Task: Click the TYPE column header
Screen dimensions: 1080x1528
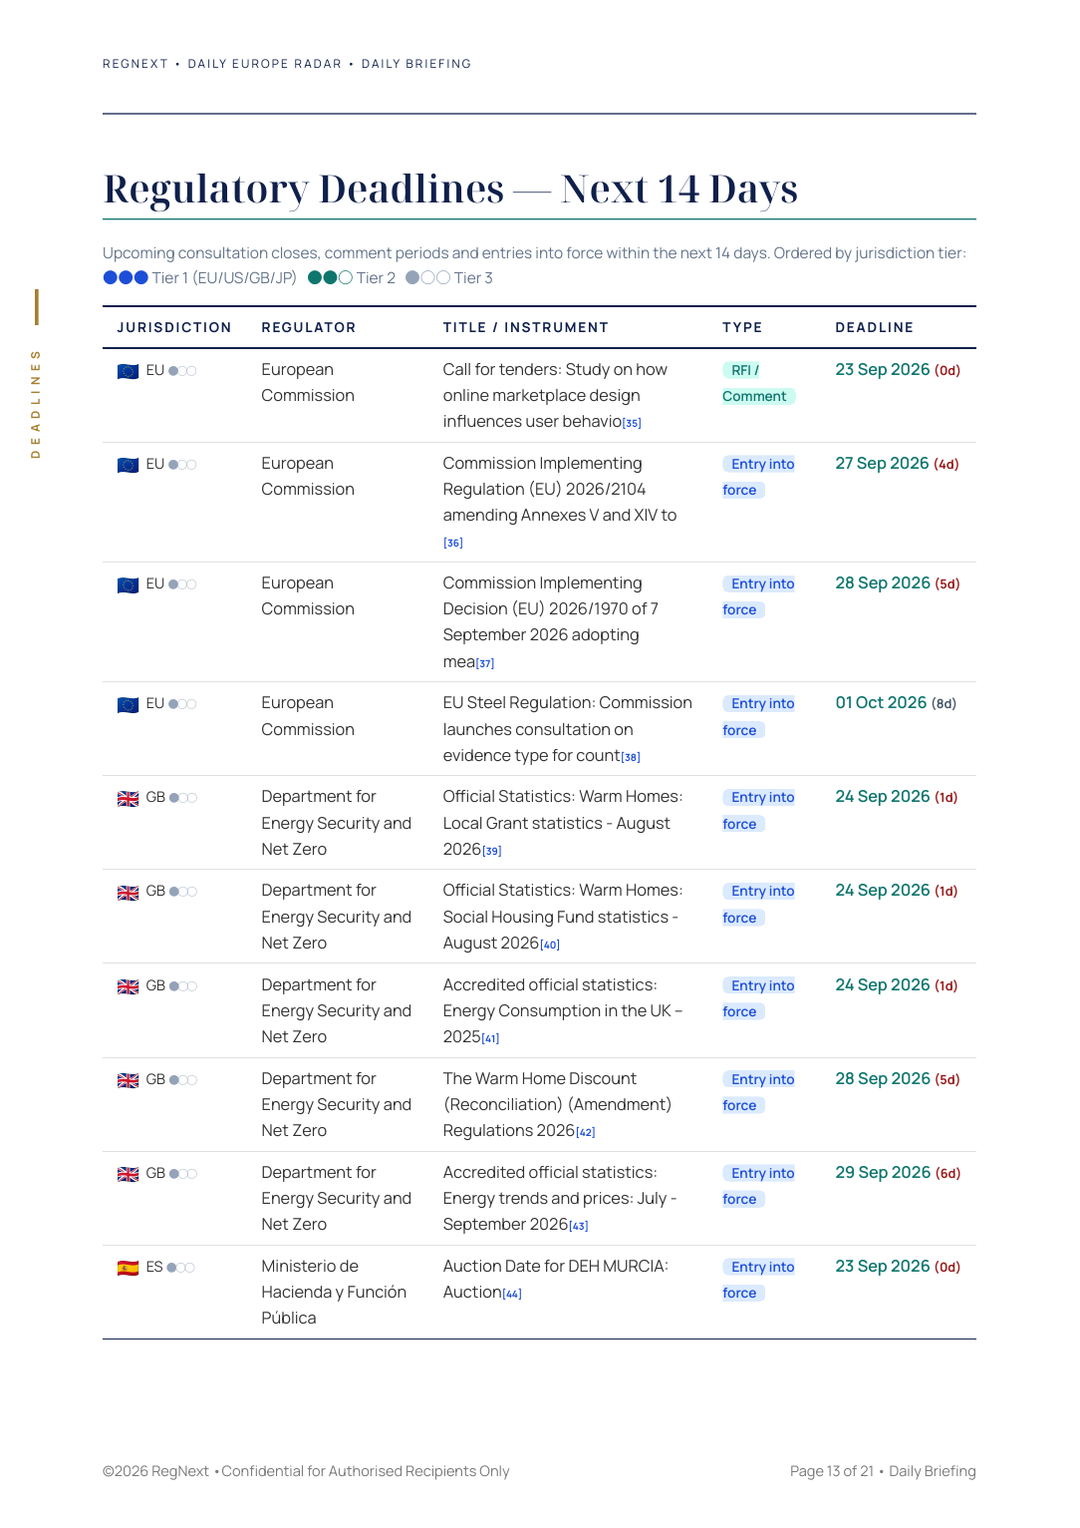Action: [x=742, y=328]
